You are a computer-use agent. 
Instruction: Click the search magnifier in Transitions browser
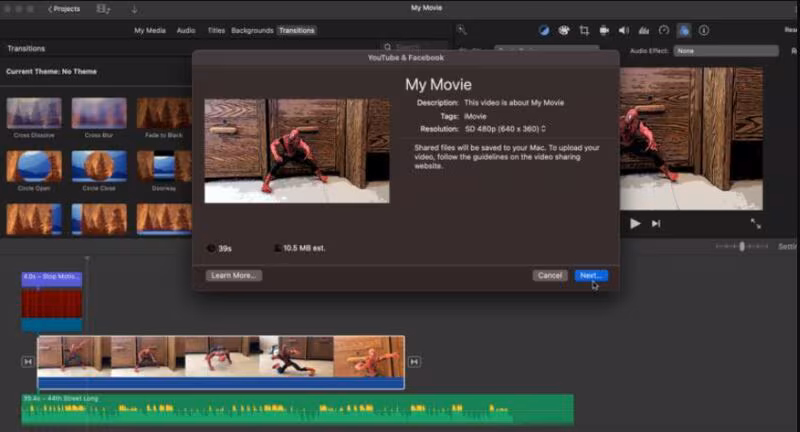tap(388, 47)
